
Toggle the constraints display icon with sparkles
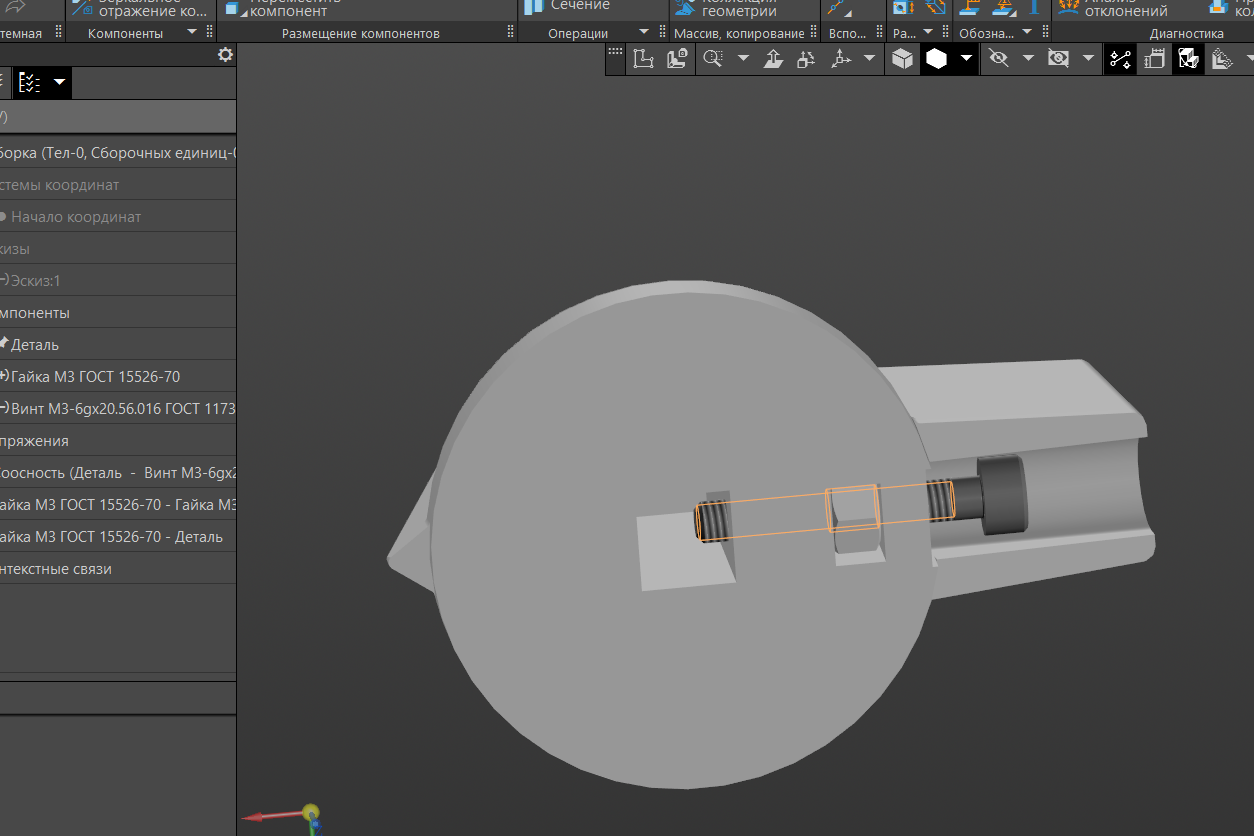[1121, 59]
